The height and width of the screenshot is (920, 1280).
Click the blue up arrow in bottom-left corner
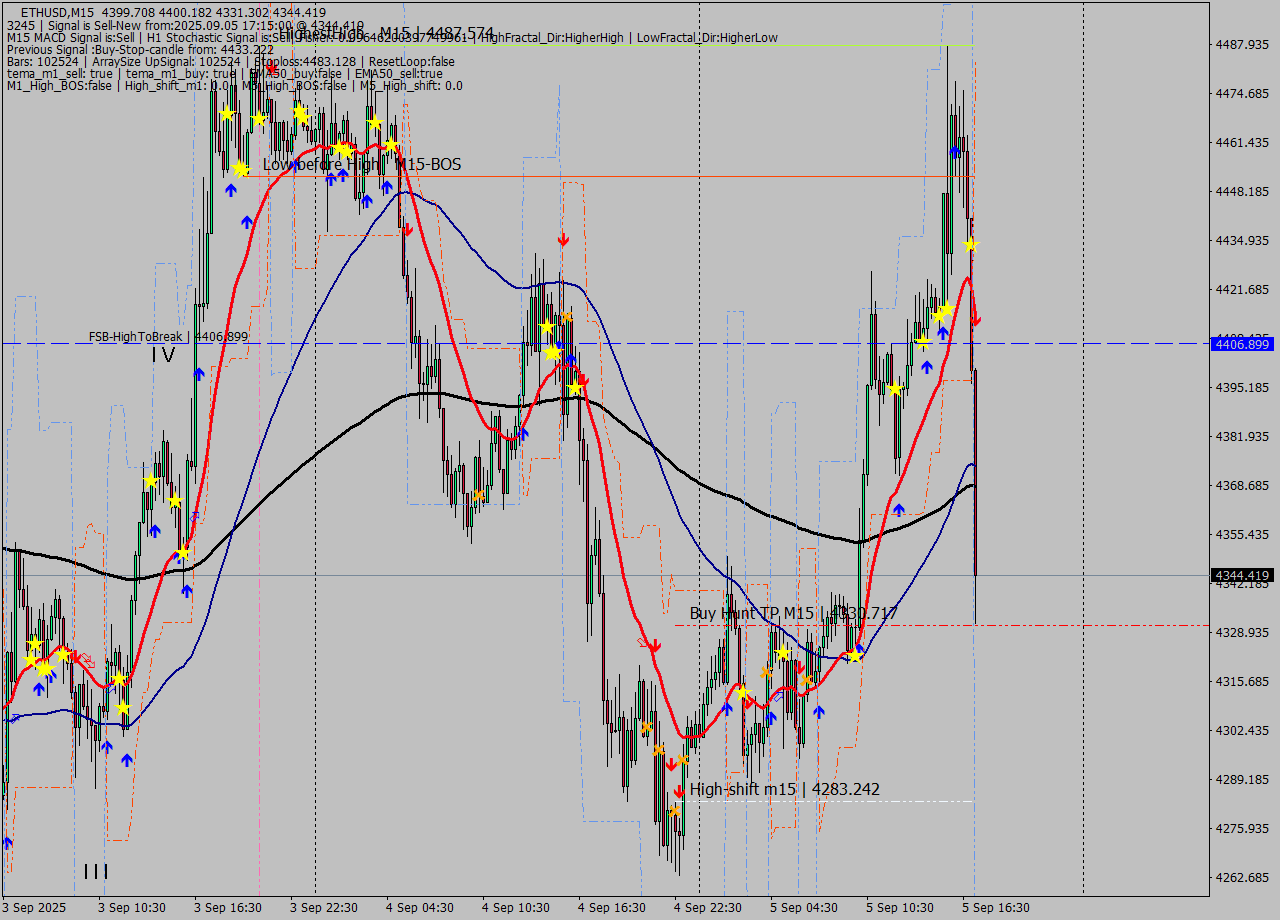coord(8,843)
